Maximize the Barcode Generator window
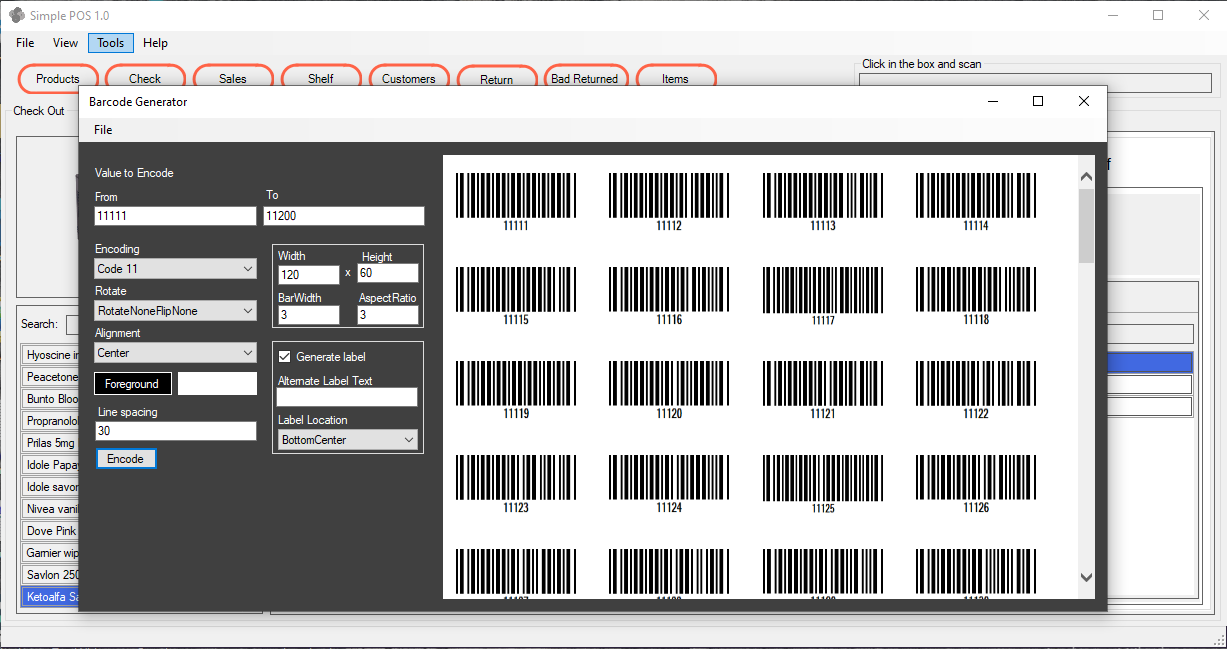The height and width of the screenshot is (649, 1227). (1037, 101)
